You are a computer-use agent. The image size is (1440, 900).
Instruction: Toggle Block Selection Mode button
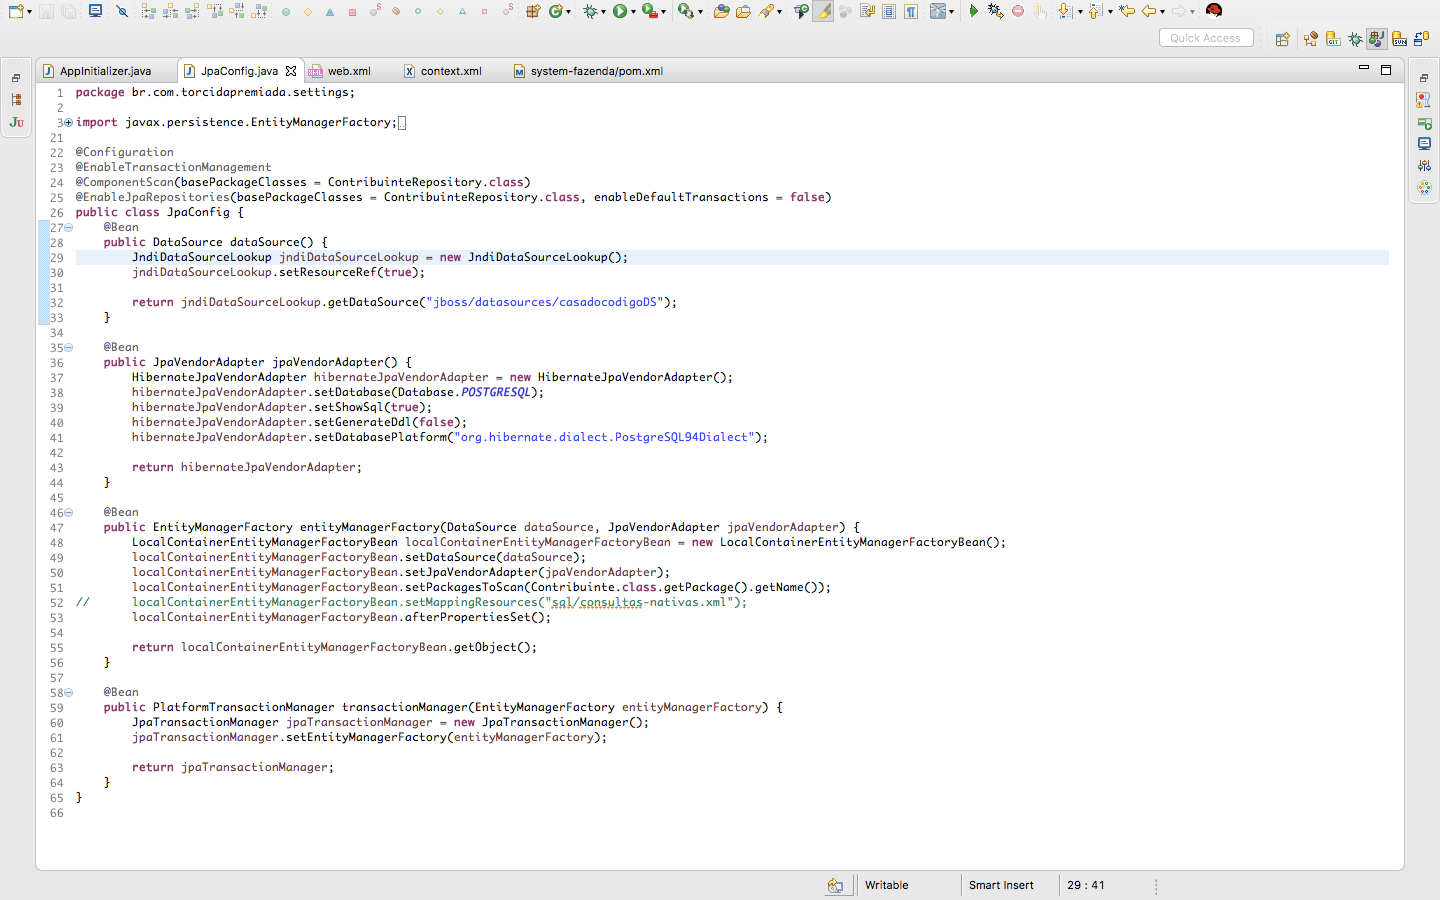tap(889, 11)
